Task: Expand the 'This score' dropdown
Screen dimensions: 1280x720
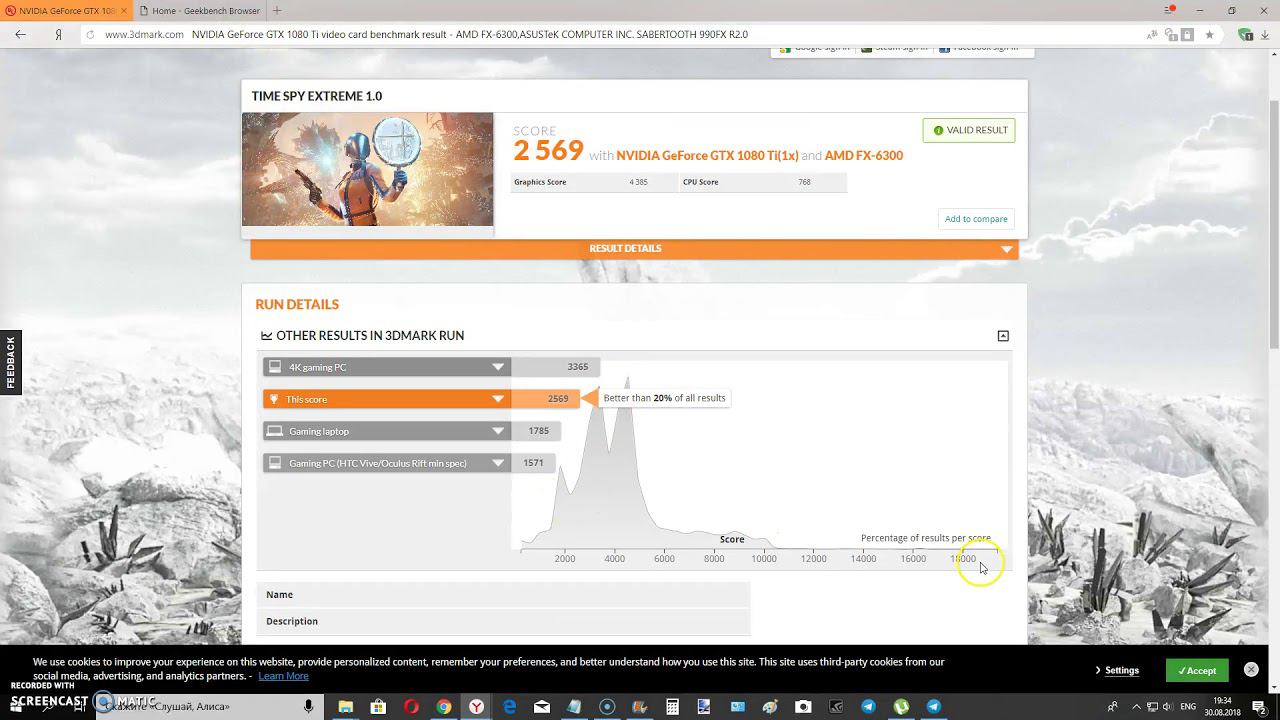Action: pyautogui.click(x=498, y=399)
